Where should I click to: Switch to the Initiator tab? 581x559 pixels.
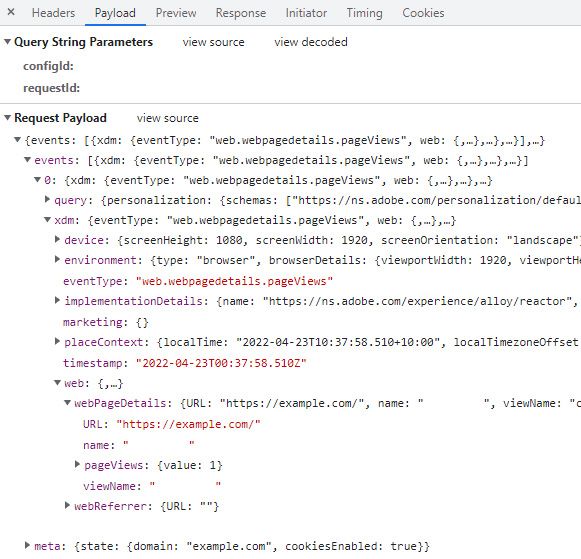pyautogui.click(x=306, y=13)
